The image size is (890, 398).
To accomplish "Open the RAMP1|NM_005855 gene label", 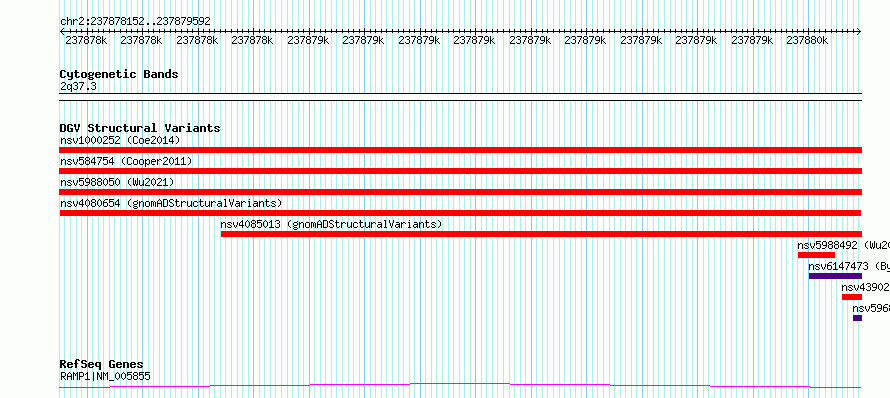I will (105, 376).
